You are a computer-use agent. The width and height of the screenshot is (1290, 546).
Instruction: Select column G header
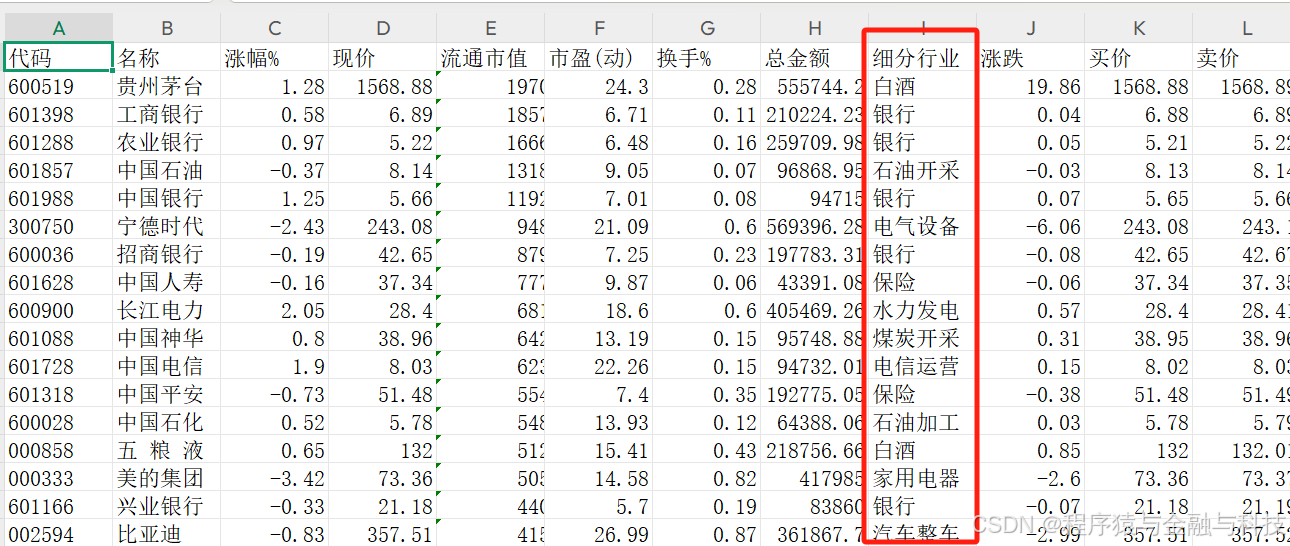pyautogui.click(x=707, y=28)
